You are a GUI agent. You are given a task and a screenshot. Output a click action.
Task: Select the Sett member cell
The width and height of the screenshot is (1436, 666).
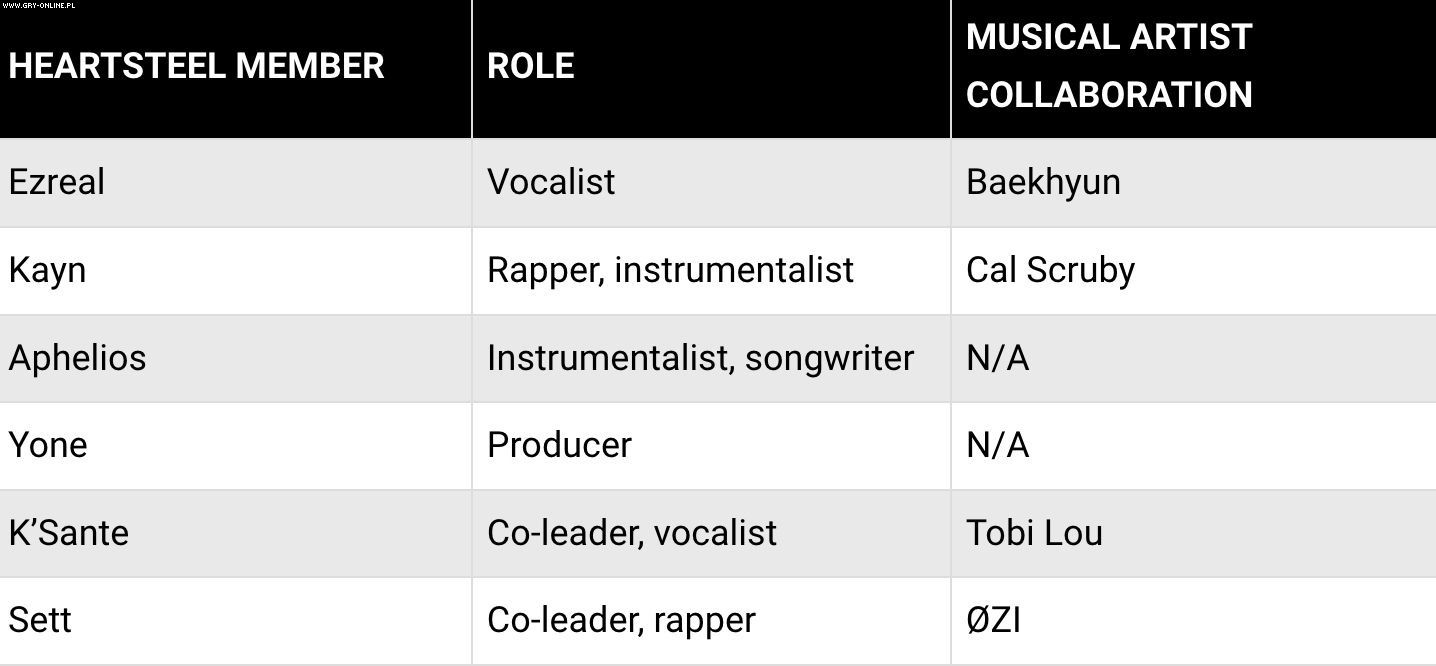click(x=40, y=620)
